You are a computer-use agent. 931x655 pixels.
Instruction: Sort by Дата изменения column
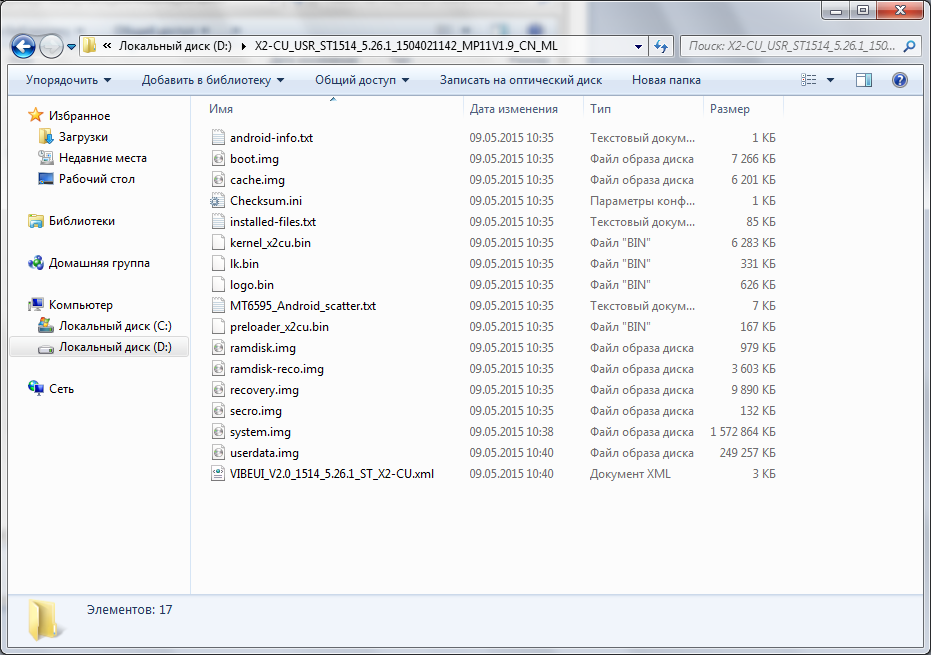523,109
